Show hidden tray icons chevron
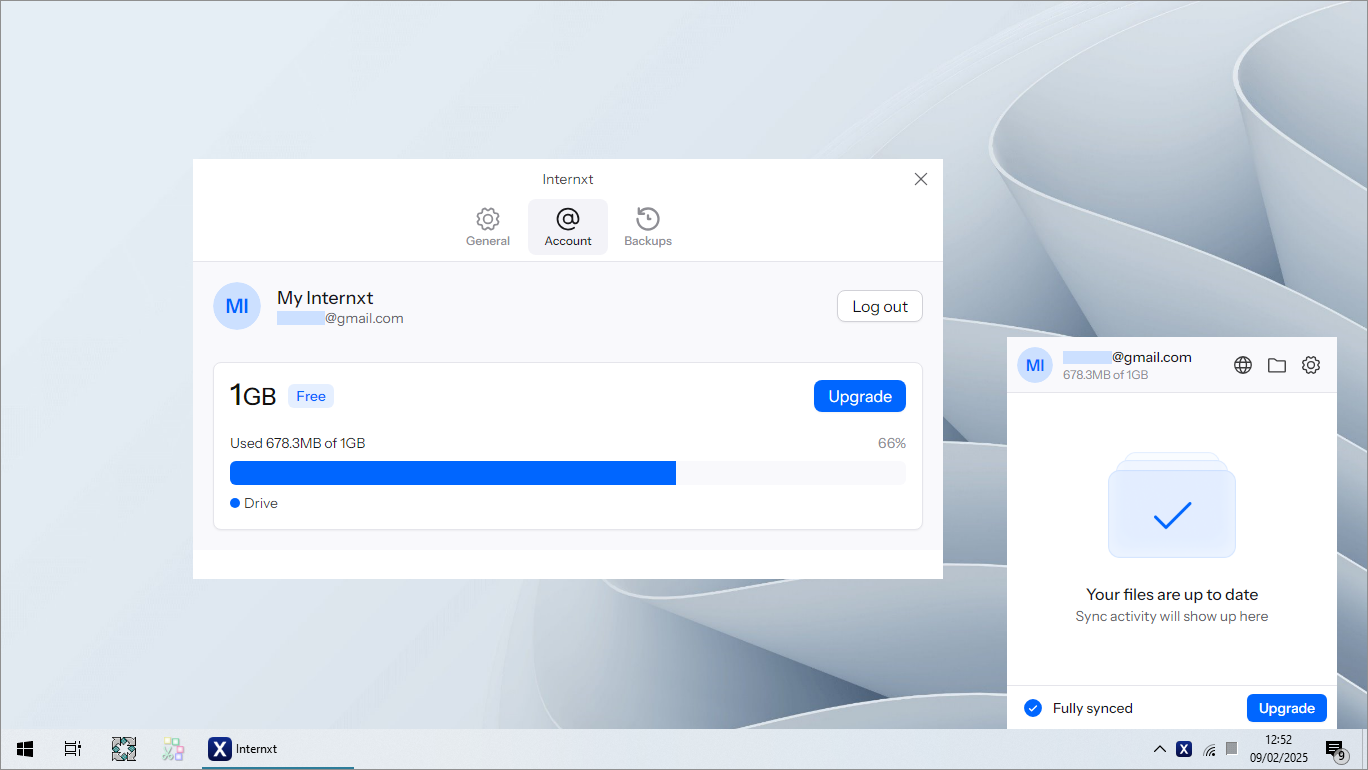The height and width of the screenshot is (770, 1368). [1160, 748]
